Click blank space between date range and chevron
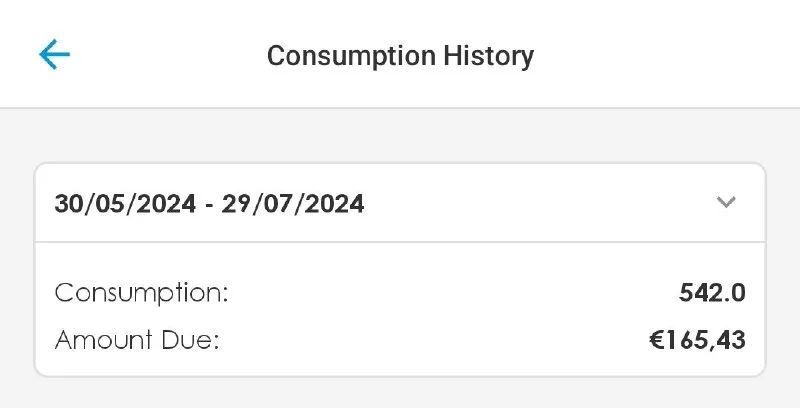This screenshot has width=800, height=408. coord(540,204)
